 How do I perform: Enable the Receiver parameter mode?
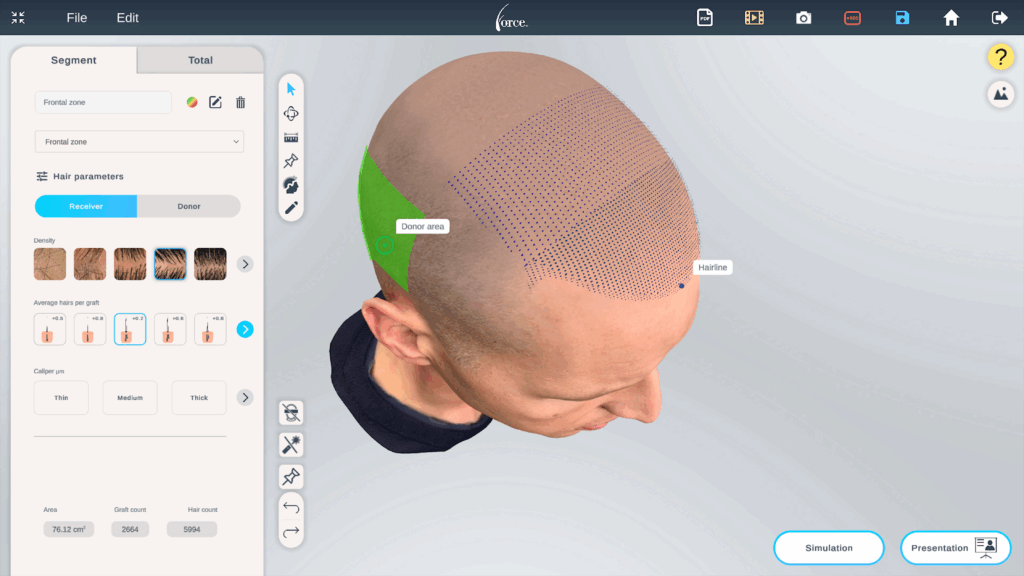[x=85, y=206]
